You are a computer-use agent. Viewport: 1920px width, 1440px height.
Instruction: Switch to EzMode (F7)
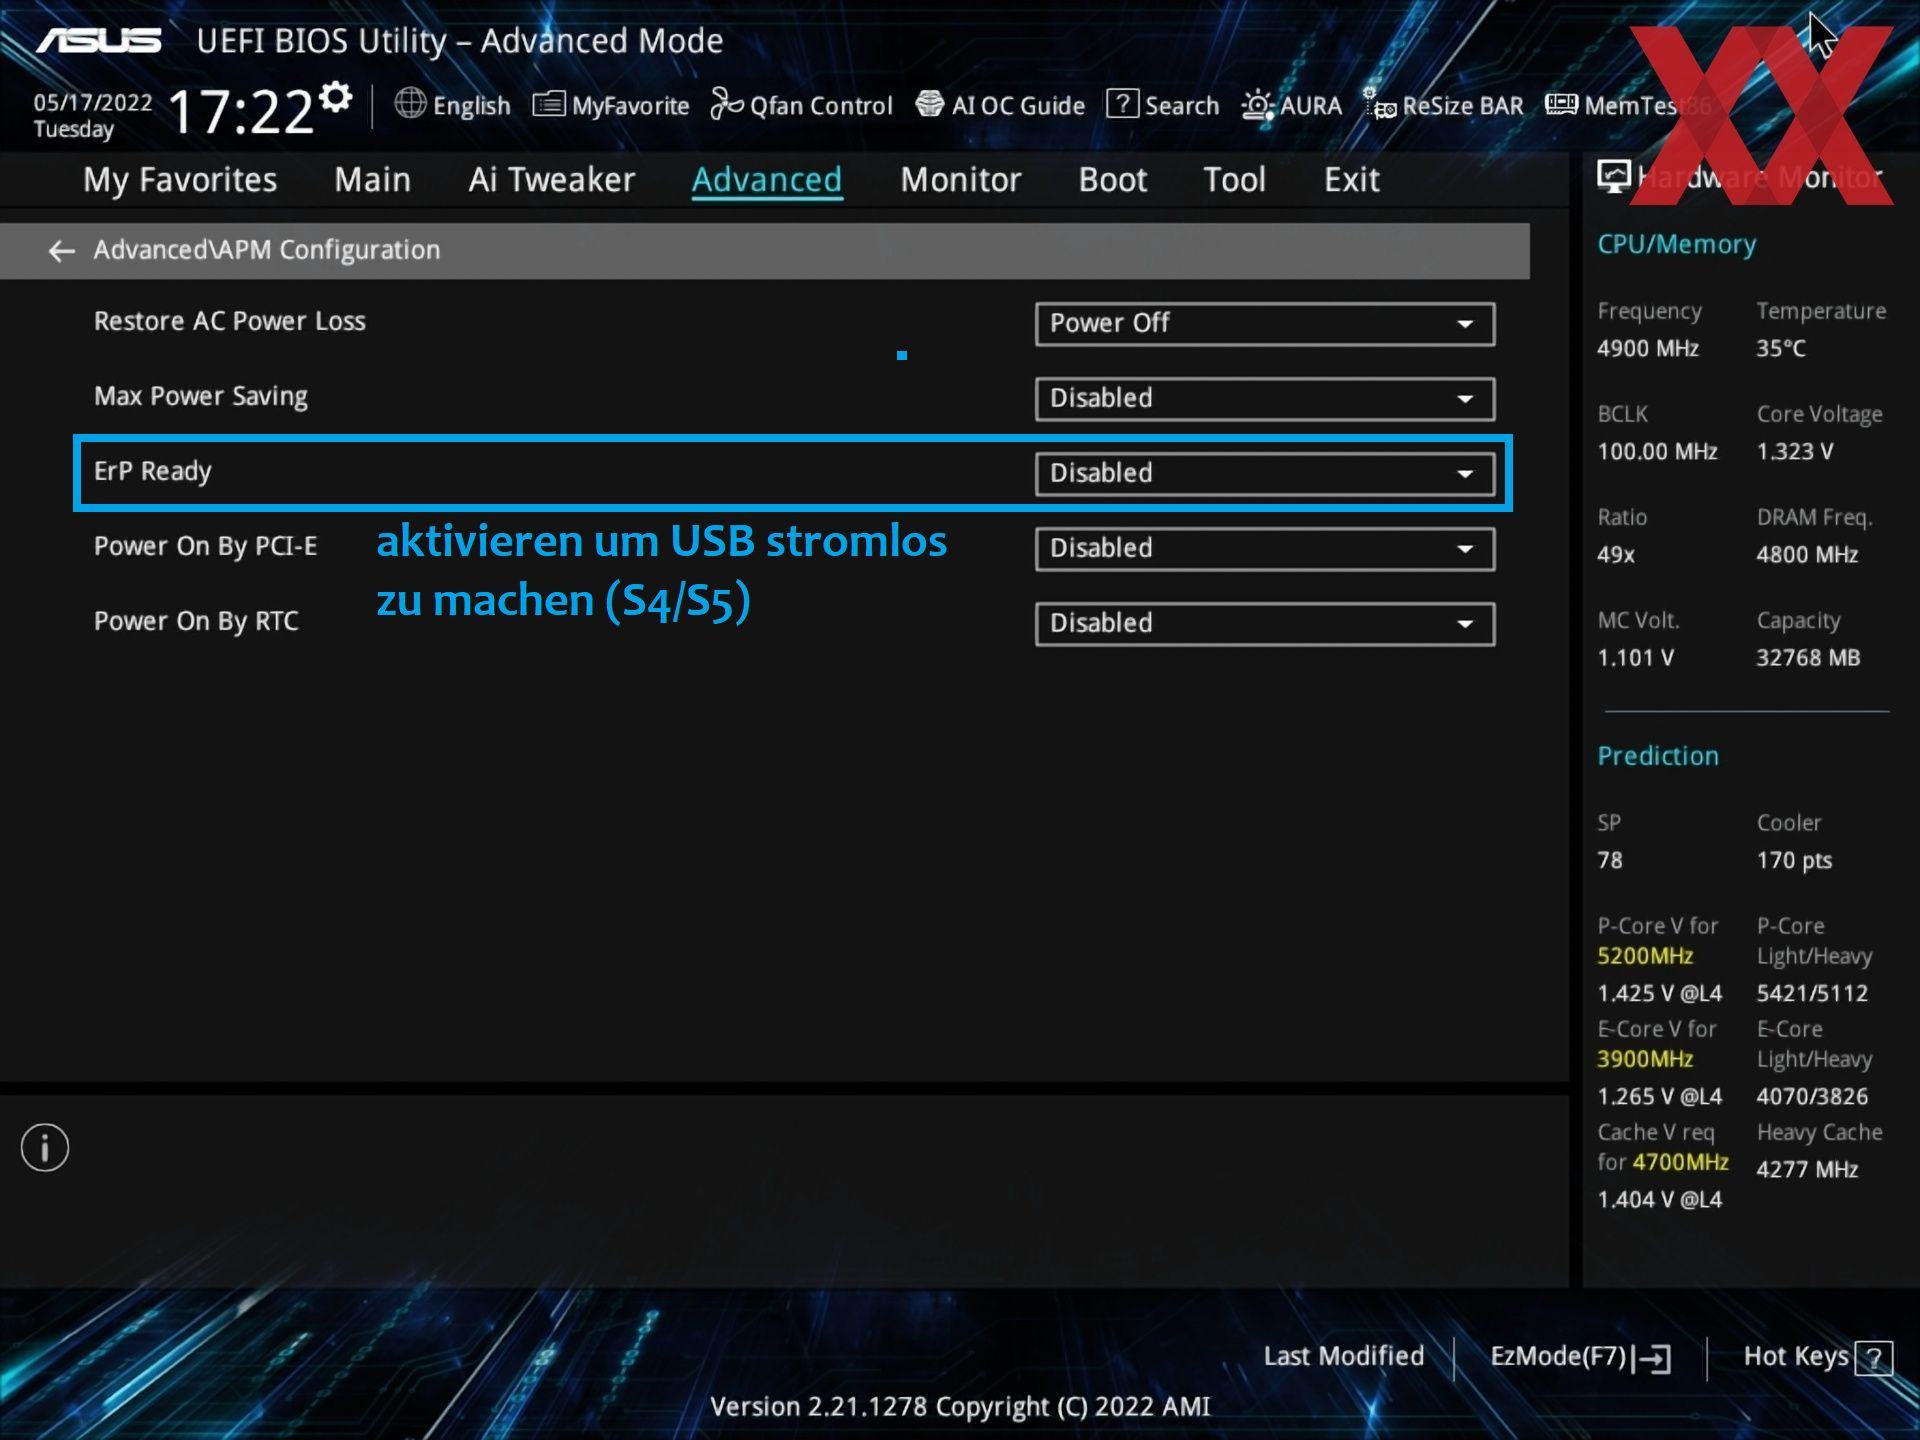(x=1579, y=1357)
